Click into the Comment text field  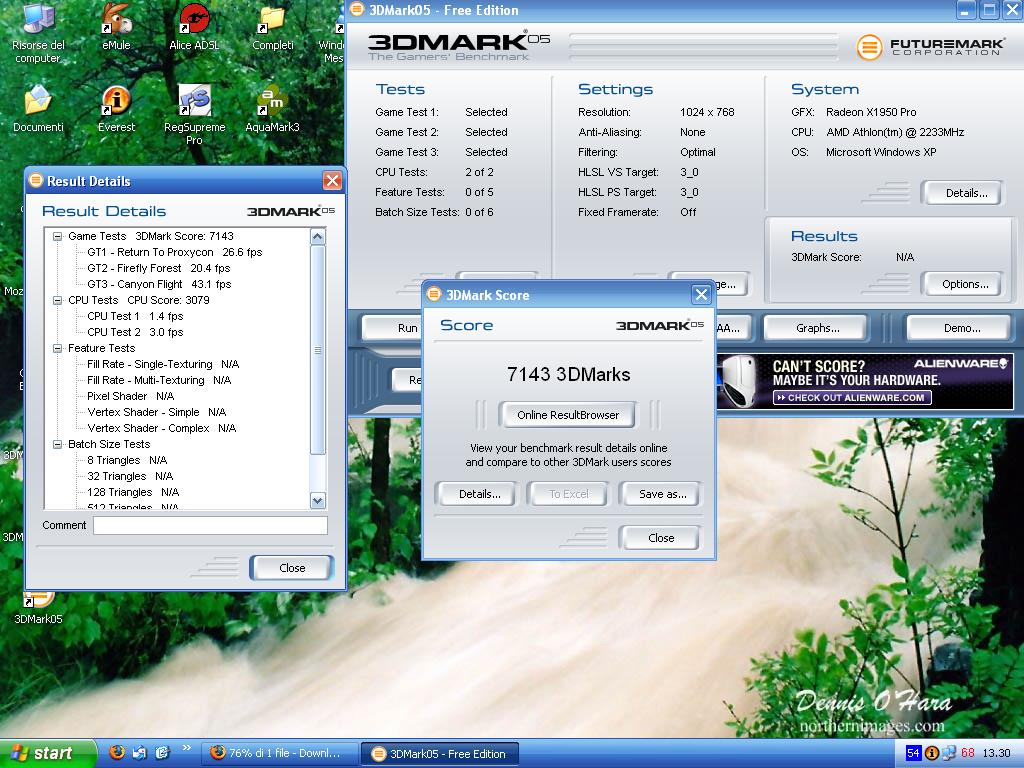(x=210, y=526)
